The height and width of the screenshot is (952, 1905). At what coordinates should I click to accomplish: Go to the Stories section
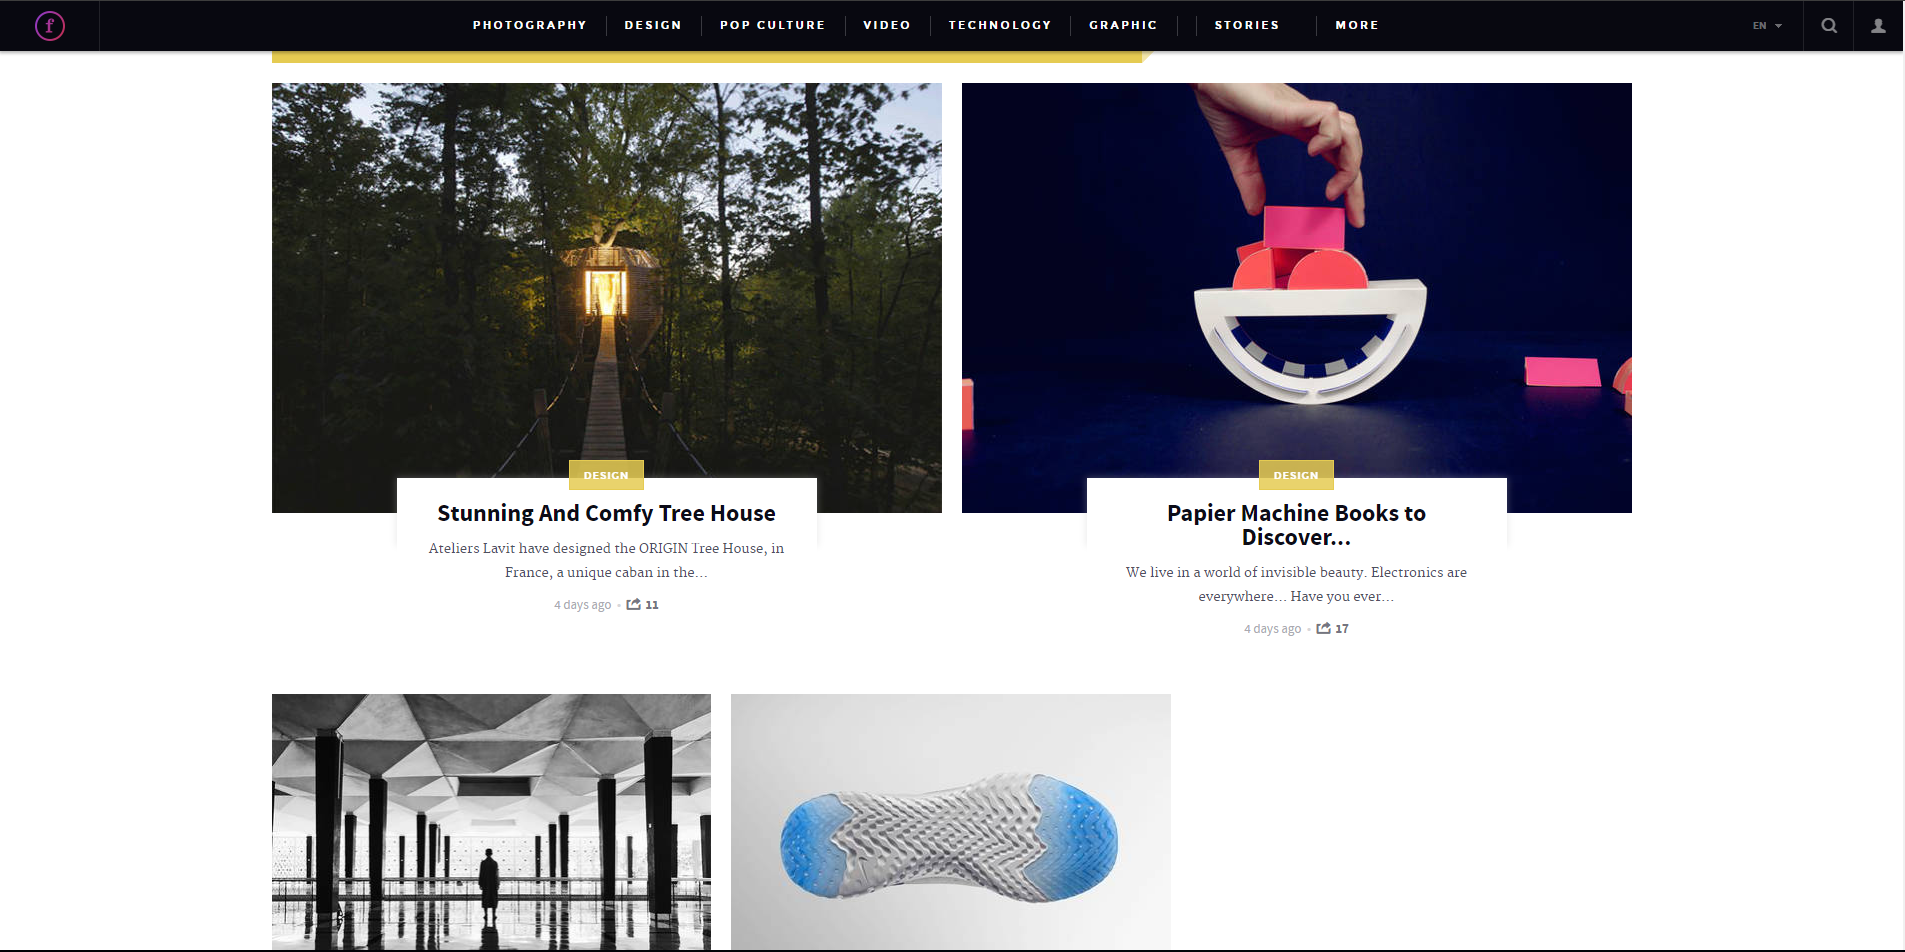click(x=1247, y=25)
